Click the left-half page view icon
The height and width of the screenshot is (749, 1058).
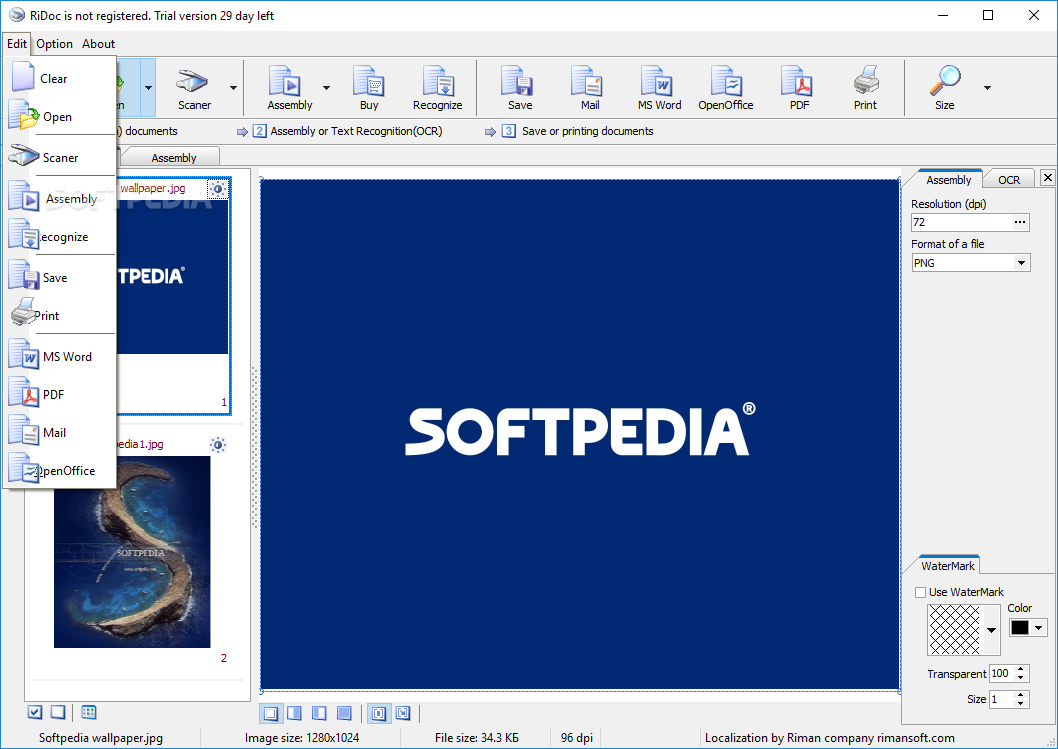coord(319,713)
